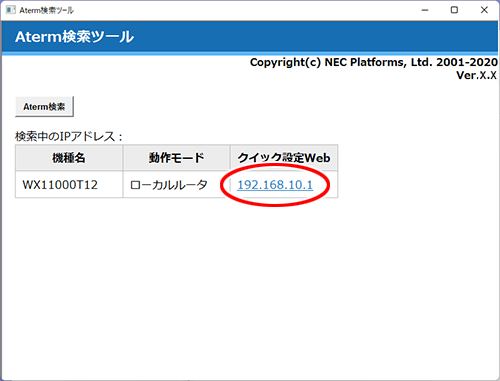Screen dimensions: 500x381
Task: Click the NEC Platforms copyright text
Action: (x=374, y=62)
